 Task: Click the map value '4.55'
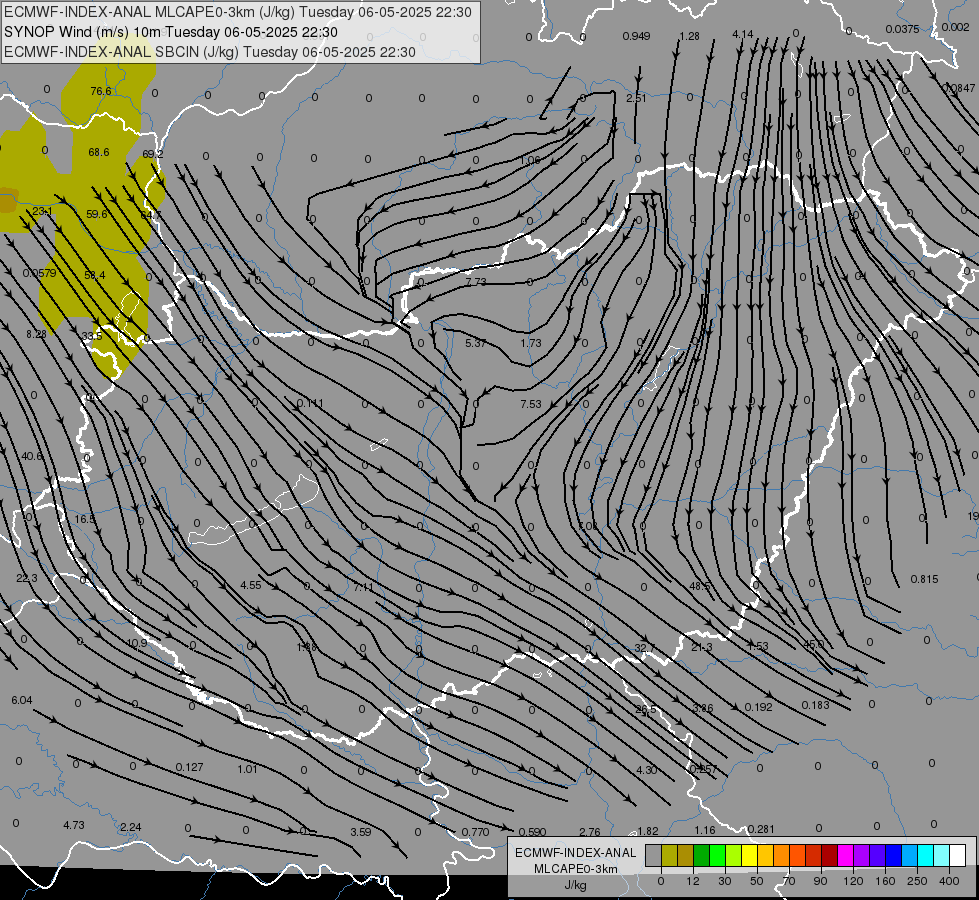coord(251,585)
